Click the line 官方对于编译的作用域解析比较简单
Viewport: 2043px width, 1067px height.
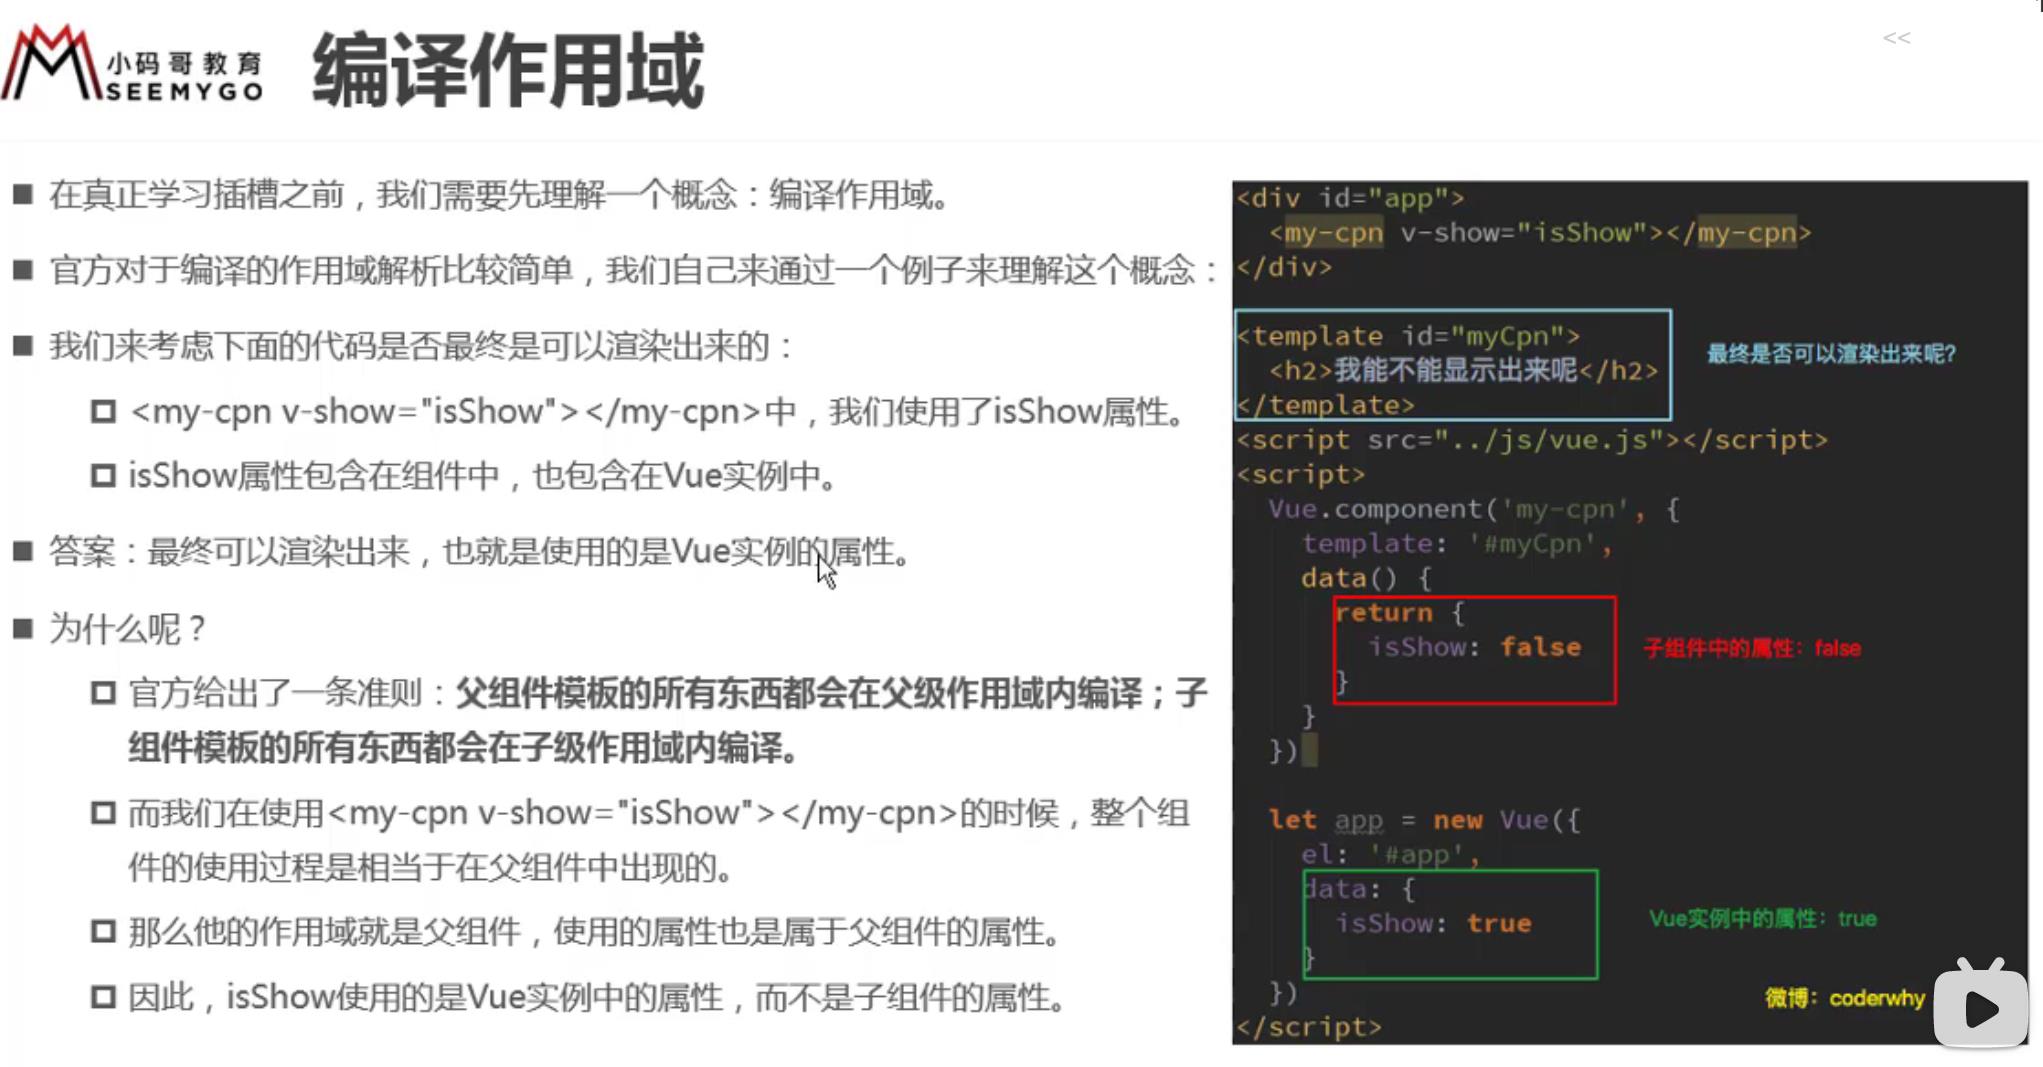pyautogui.click(x=635, y=270)
